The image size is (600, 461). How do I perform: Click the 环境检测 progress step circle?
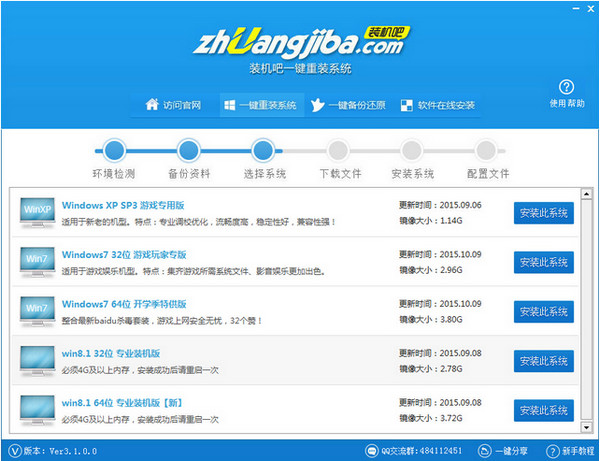click(x=115, y=151)
